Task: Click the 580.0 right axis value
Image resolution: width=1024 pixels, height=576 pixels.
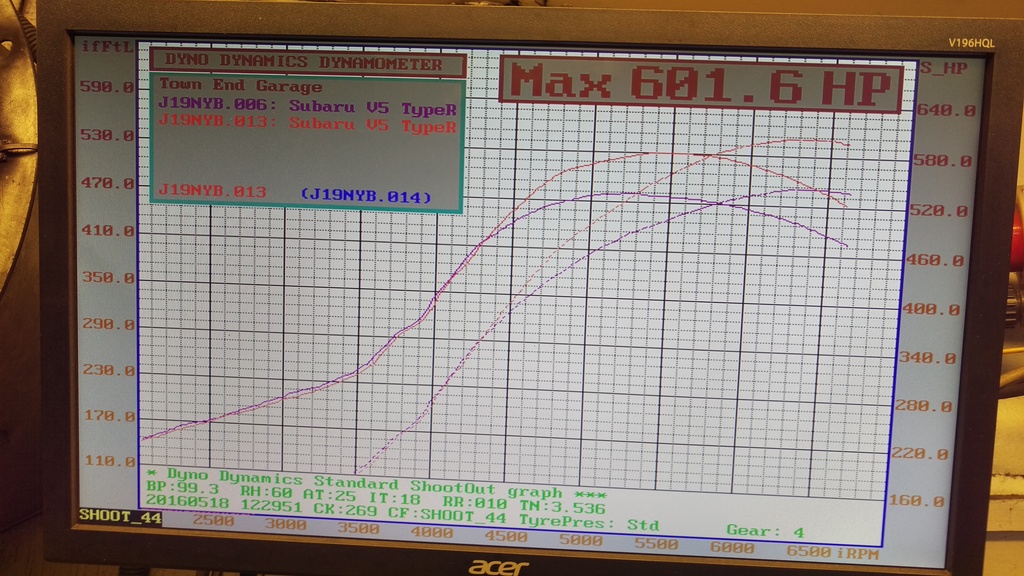Action: [942, 161]
